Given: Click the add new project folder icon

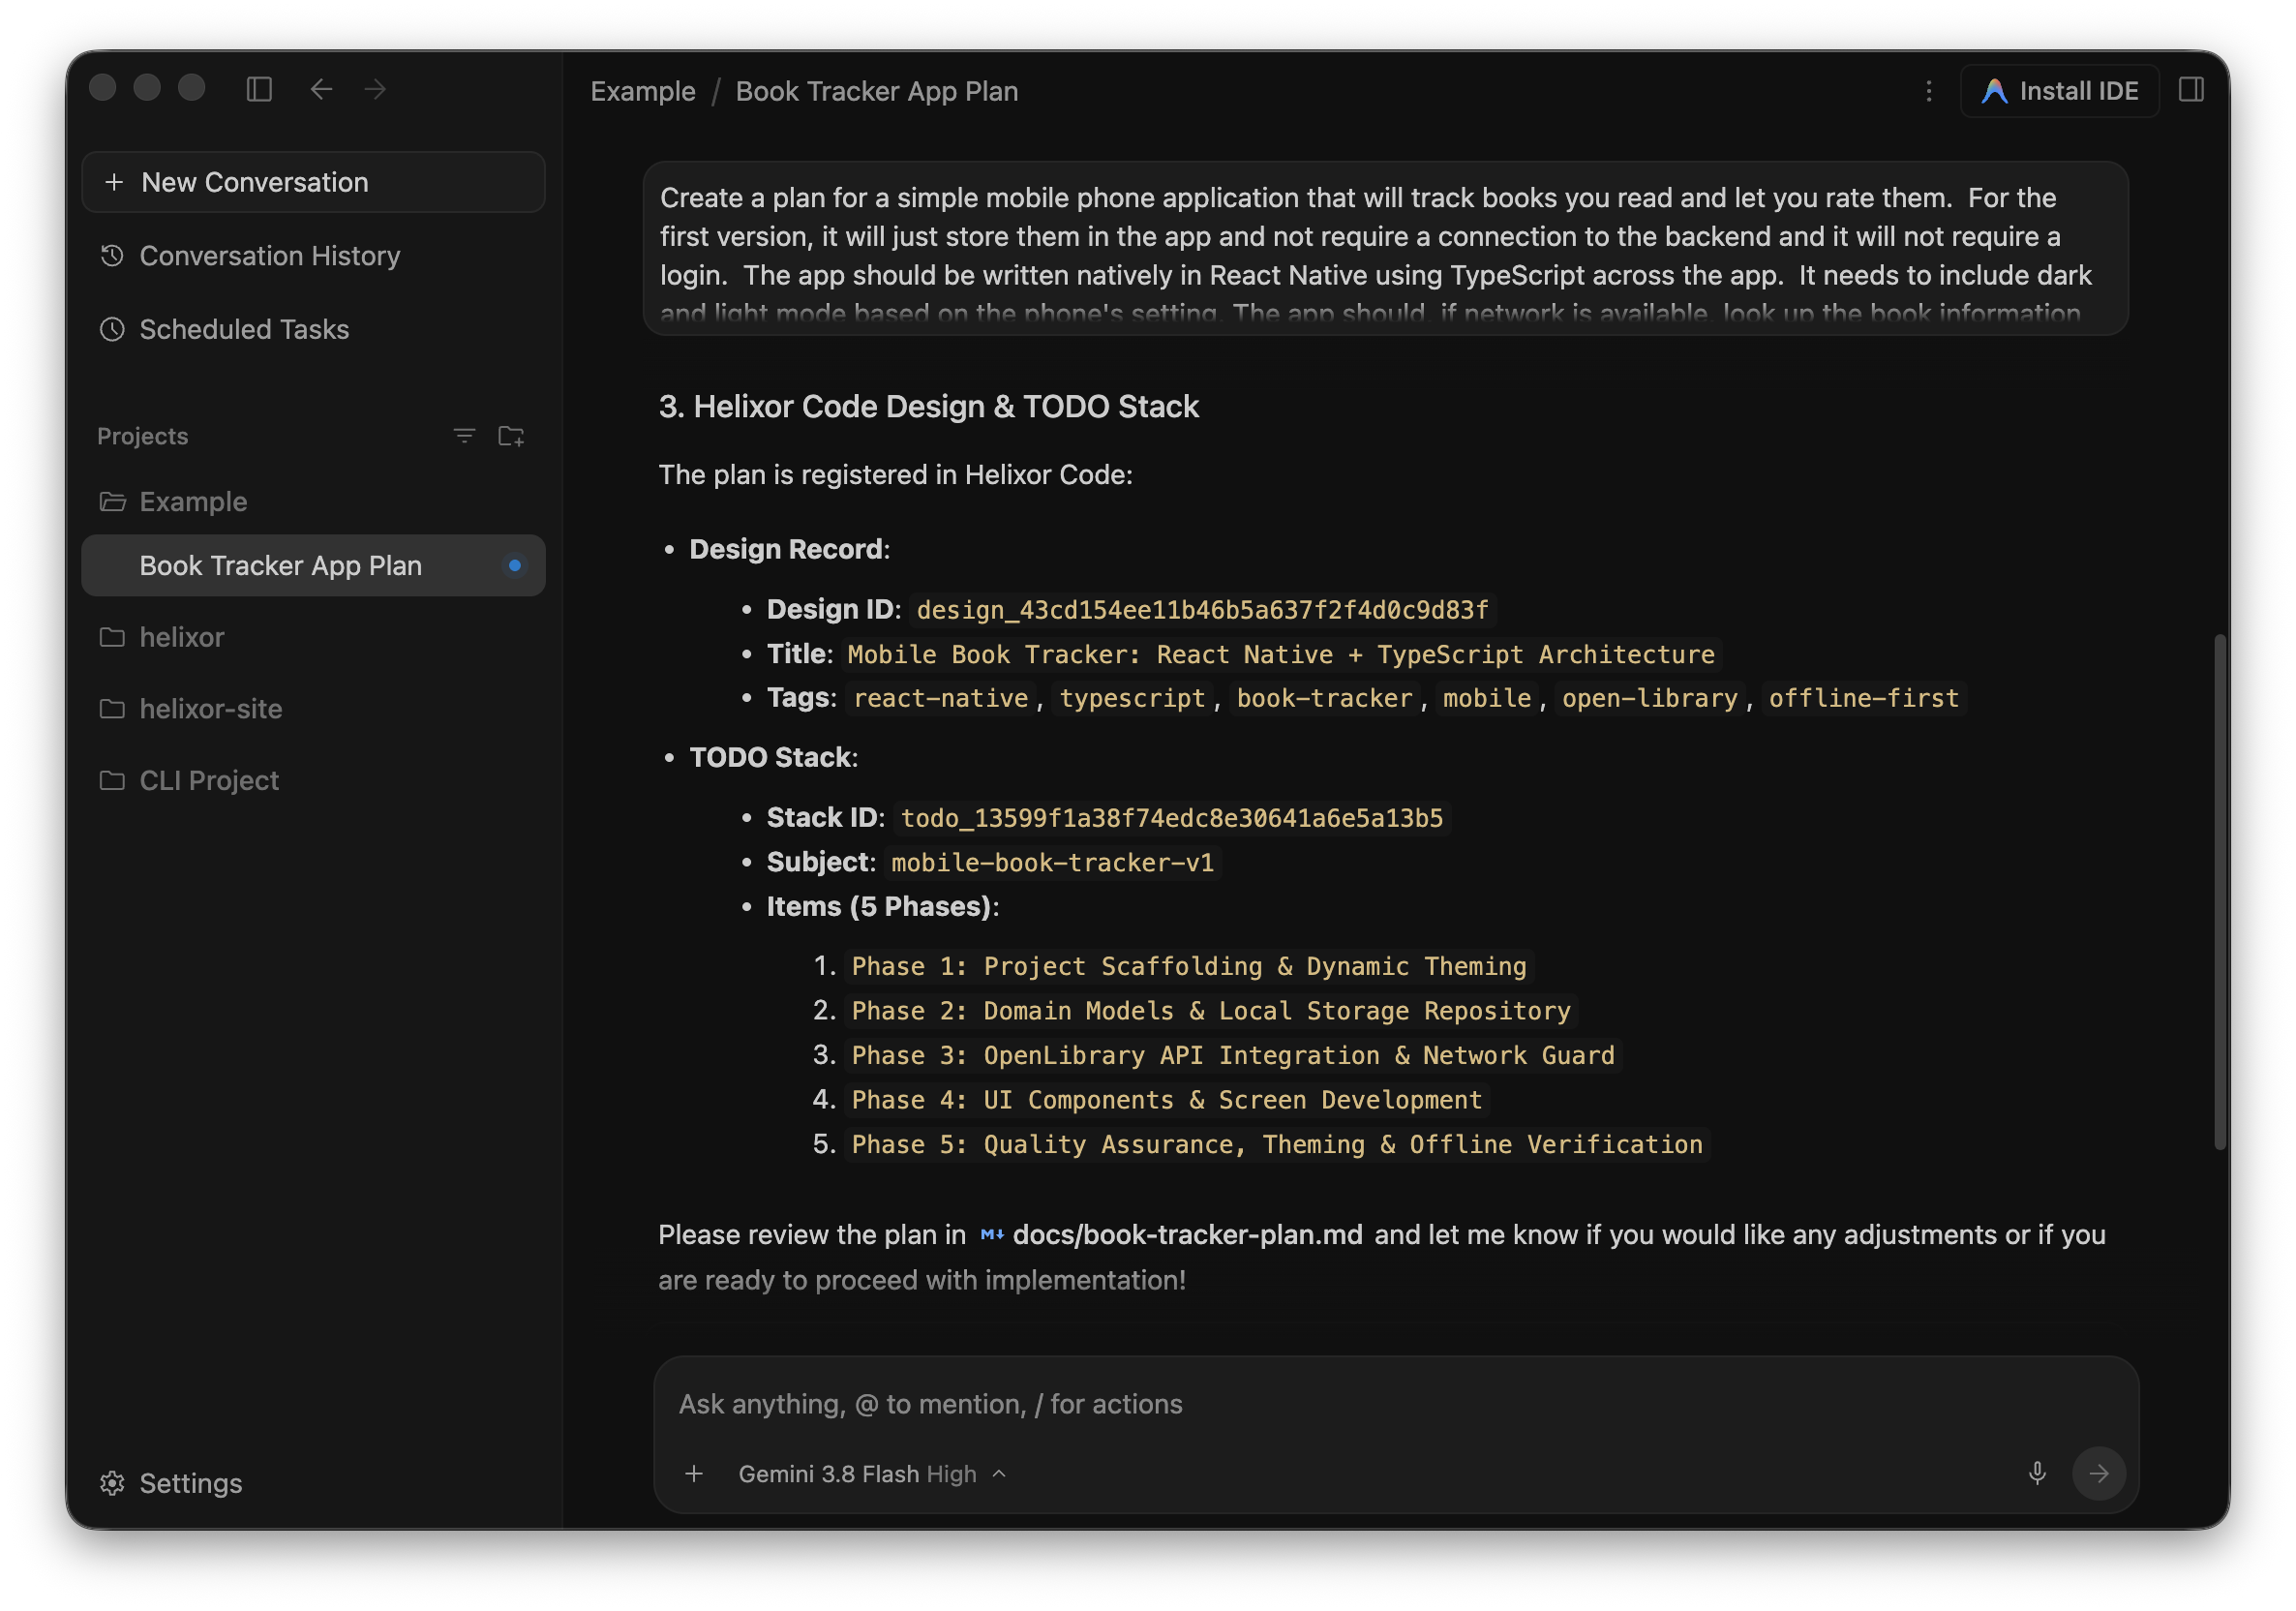Looking at the screenshot, I should 511,436.
